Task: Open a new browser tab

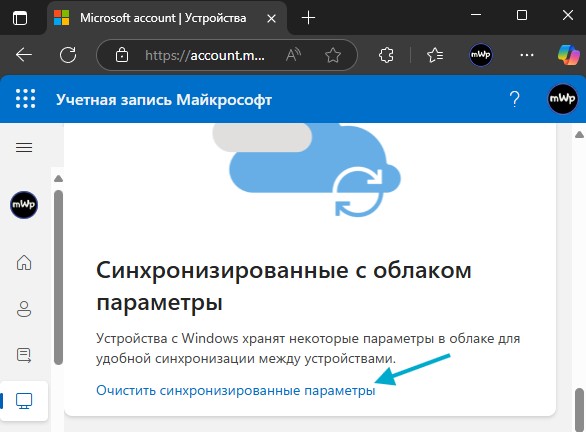Action: coord(308,18)
